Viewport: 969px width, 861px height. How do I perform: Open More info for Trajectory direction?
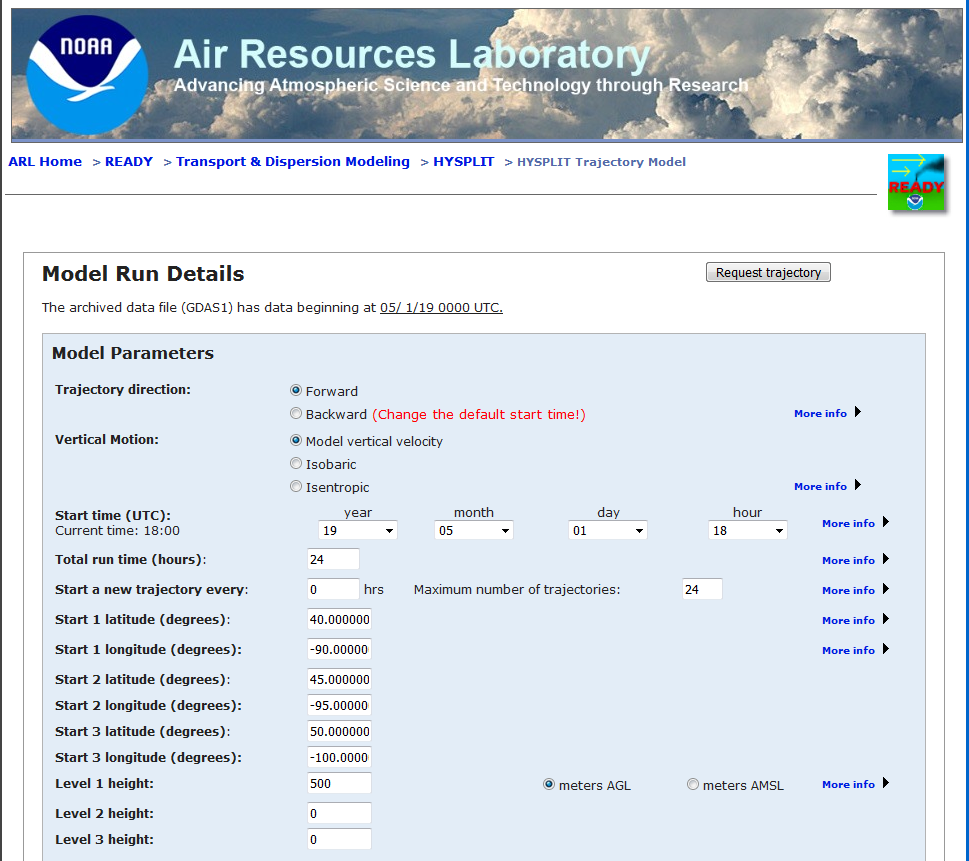(x=820, y=414)
